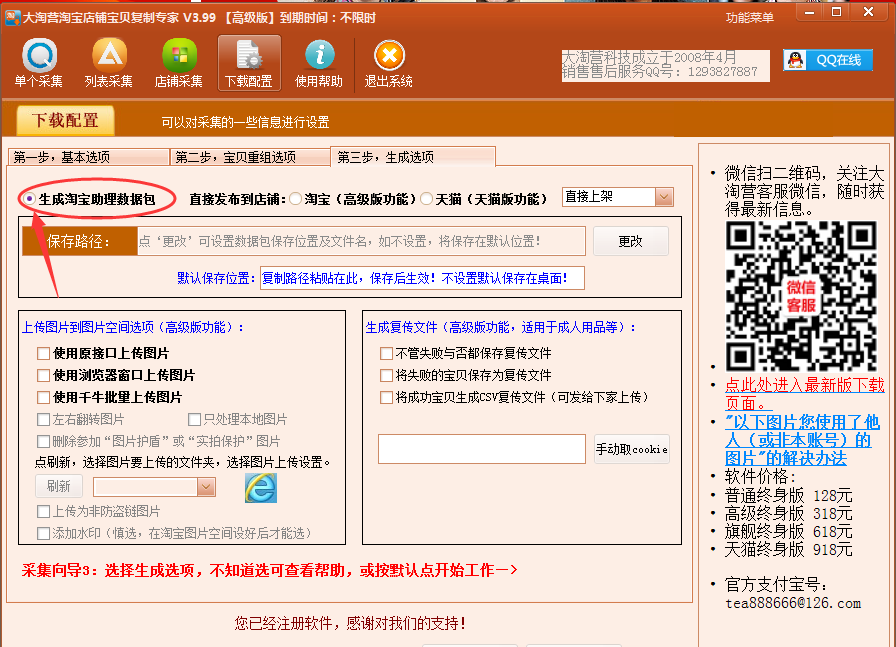The image size is (896, 647).
Task: Enable 使用千牛批量上传图片 checkbox
Action: tap(43, 397)
